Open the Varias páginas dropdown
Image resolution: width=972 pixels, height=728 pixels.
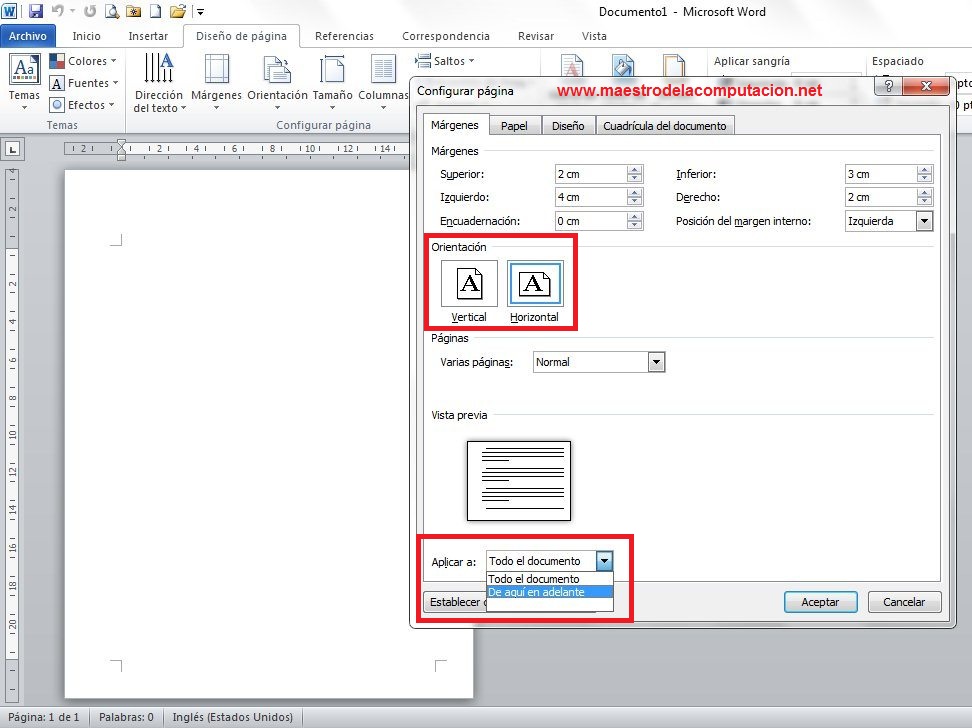pyautogui.click(x=656, y=362)
